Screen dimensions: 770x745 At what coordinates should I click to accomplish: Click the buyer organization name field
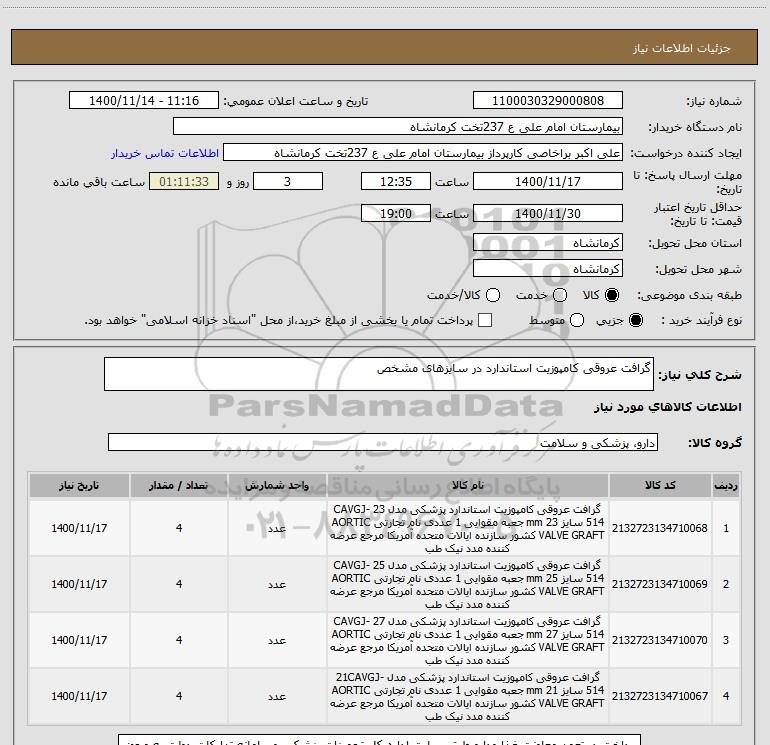click(398, 127)
